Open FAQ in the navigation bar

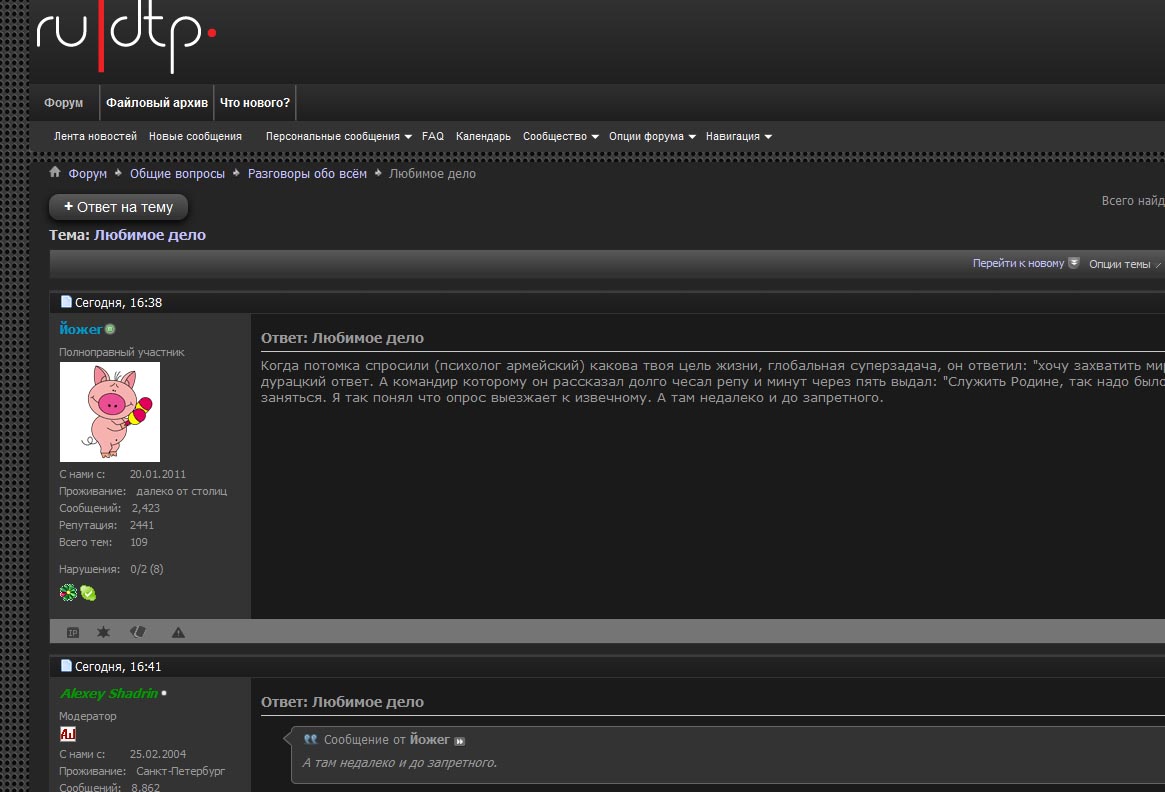click(432, 137)
